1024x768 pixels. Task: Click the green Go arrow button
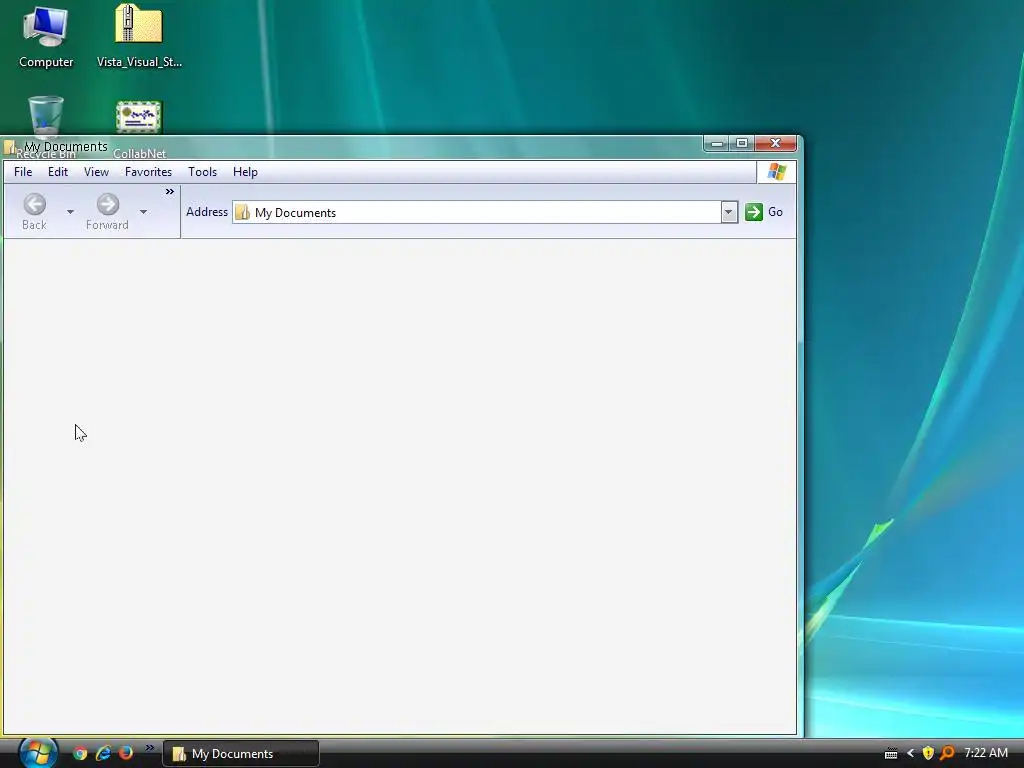pyautogui.click(x=754, y=212)
